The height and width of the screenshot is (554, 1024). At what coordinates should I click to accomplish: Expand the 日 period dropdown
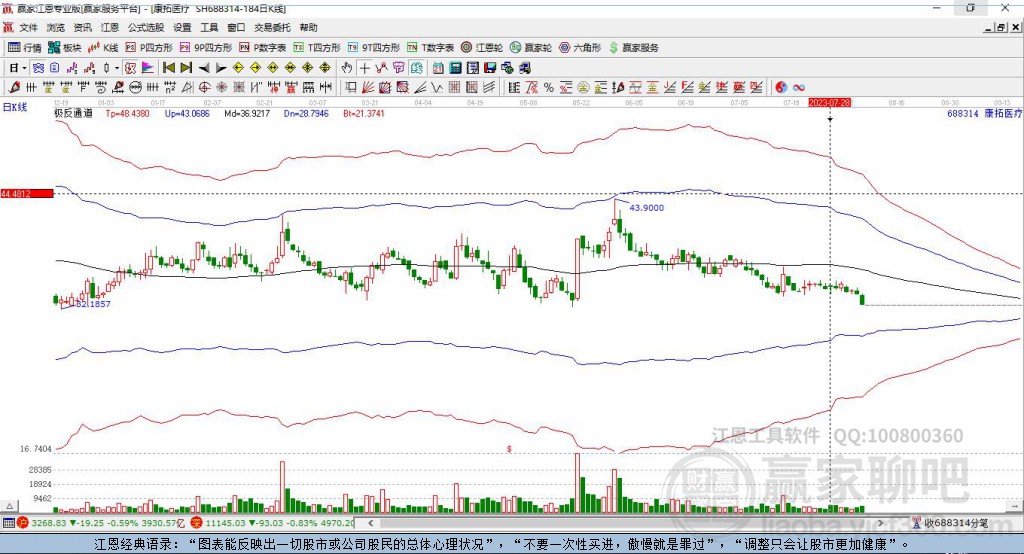(x=24, y=68)
